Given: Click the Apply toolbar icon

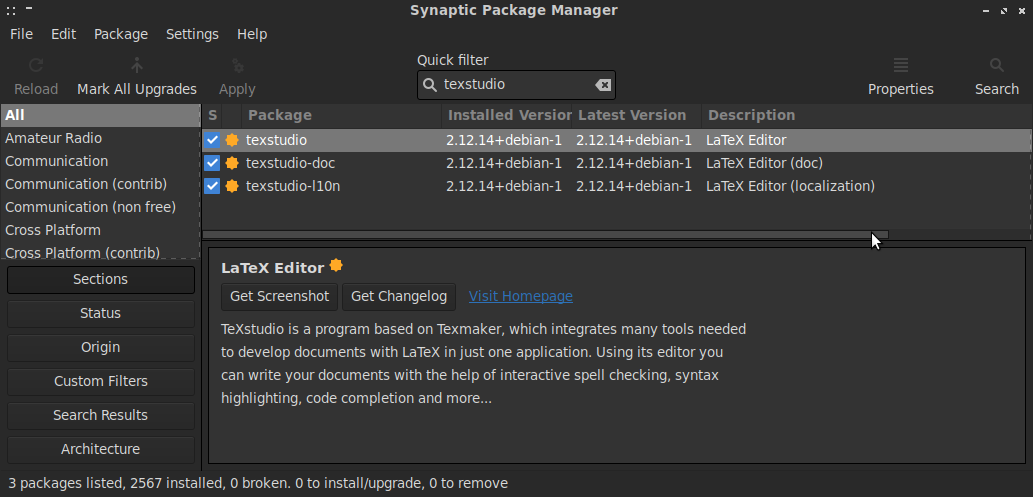Looking at the screenshot, I should pyautogui.click(x=237, y=66).
